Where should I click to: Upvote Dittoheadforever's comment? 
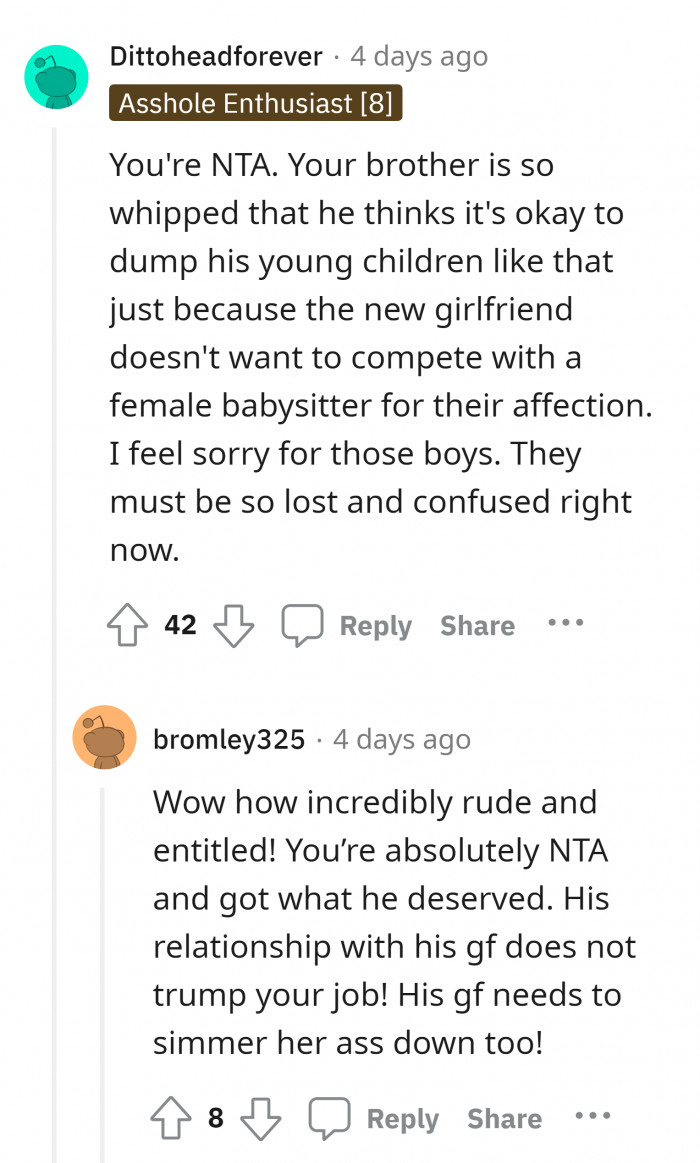126,625
